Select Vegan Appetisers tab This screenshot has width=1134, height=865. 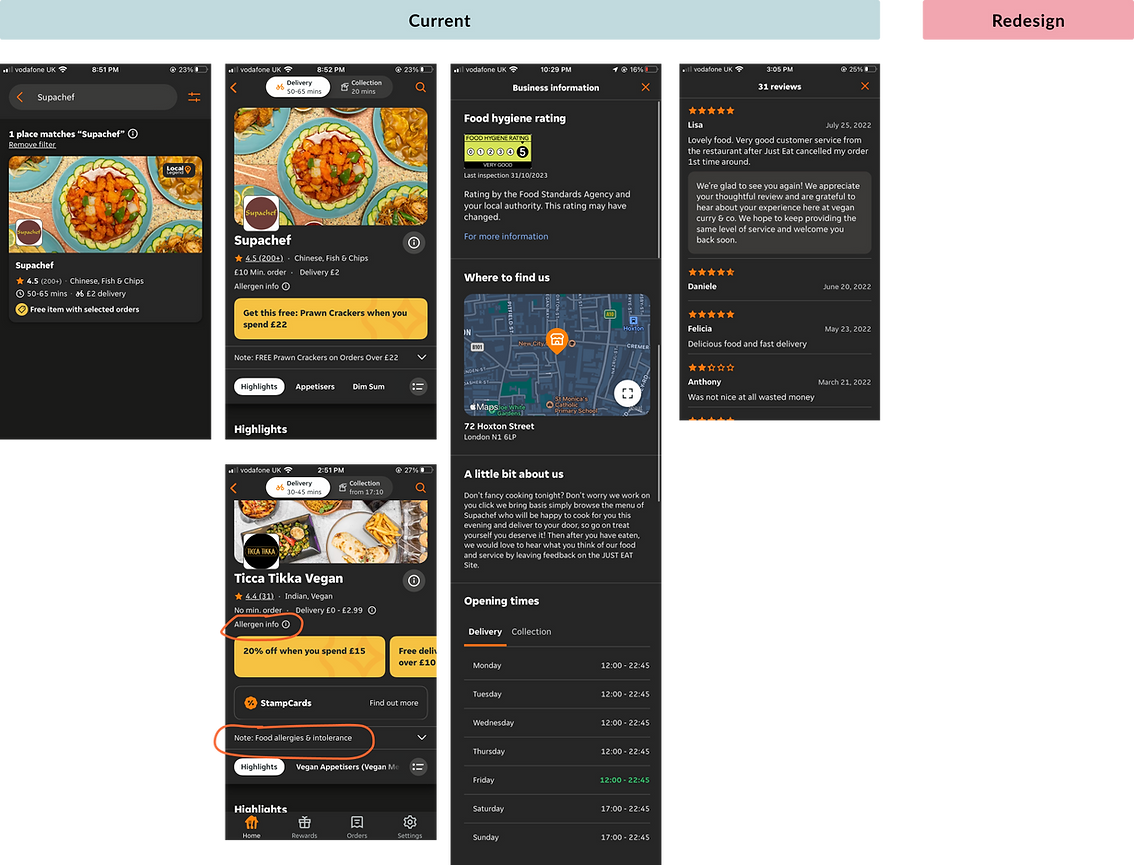tap(347, 767)
